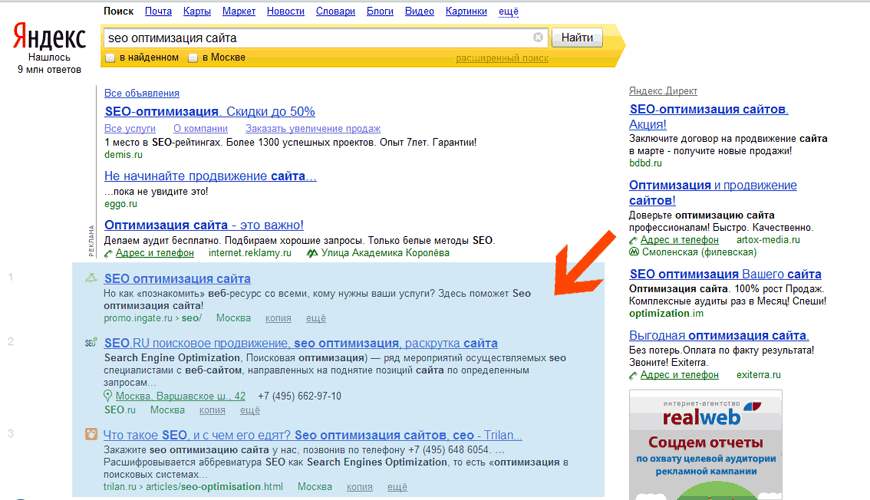
Task: Open sidebar ad 'SEO-оптимизация сайтов. Акция!'
Action: pyautogui.click(x=709, y=117)
